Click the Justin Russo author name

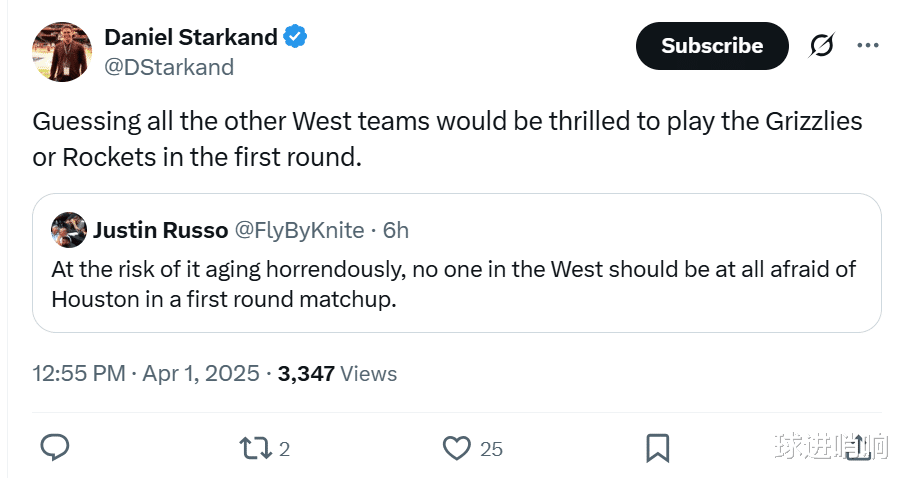pos(160,230)
